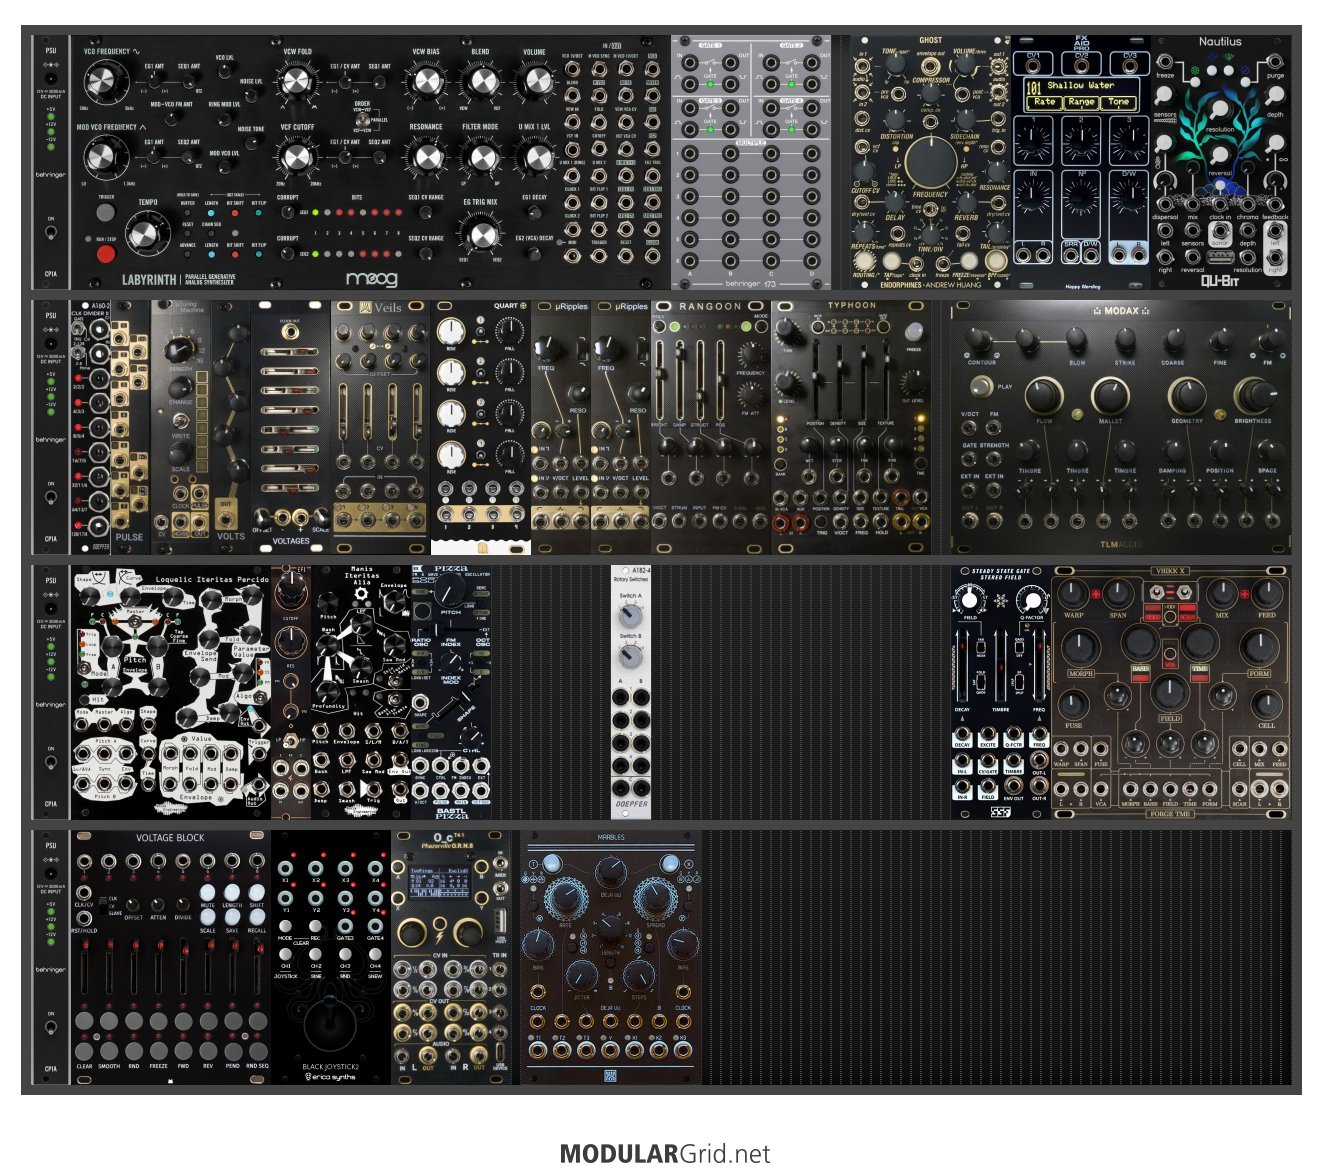Click the Nautilus reversal knob
The width and height of the screenshot is (1332, 1175).
[x=1220, y=155]
